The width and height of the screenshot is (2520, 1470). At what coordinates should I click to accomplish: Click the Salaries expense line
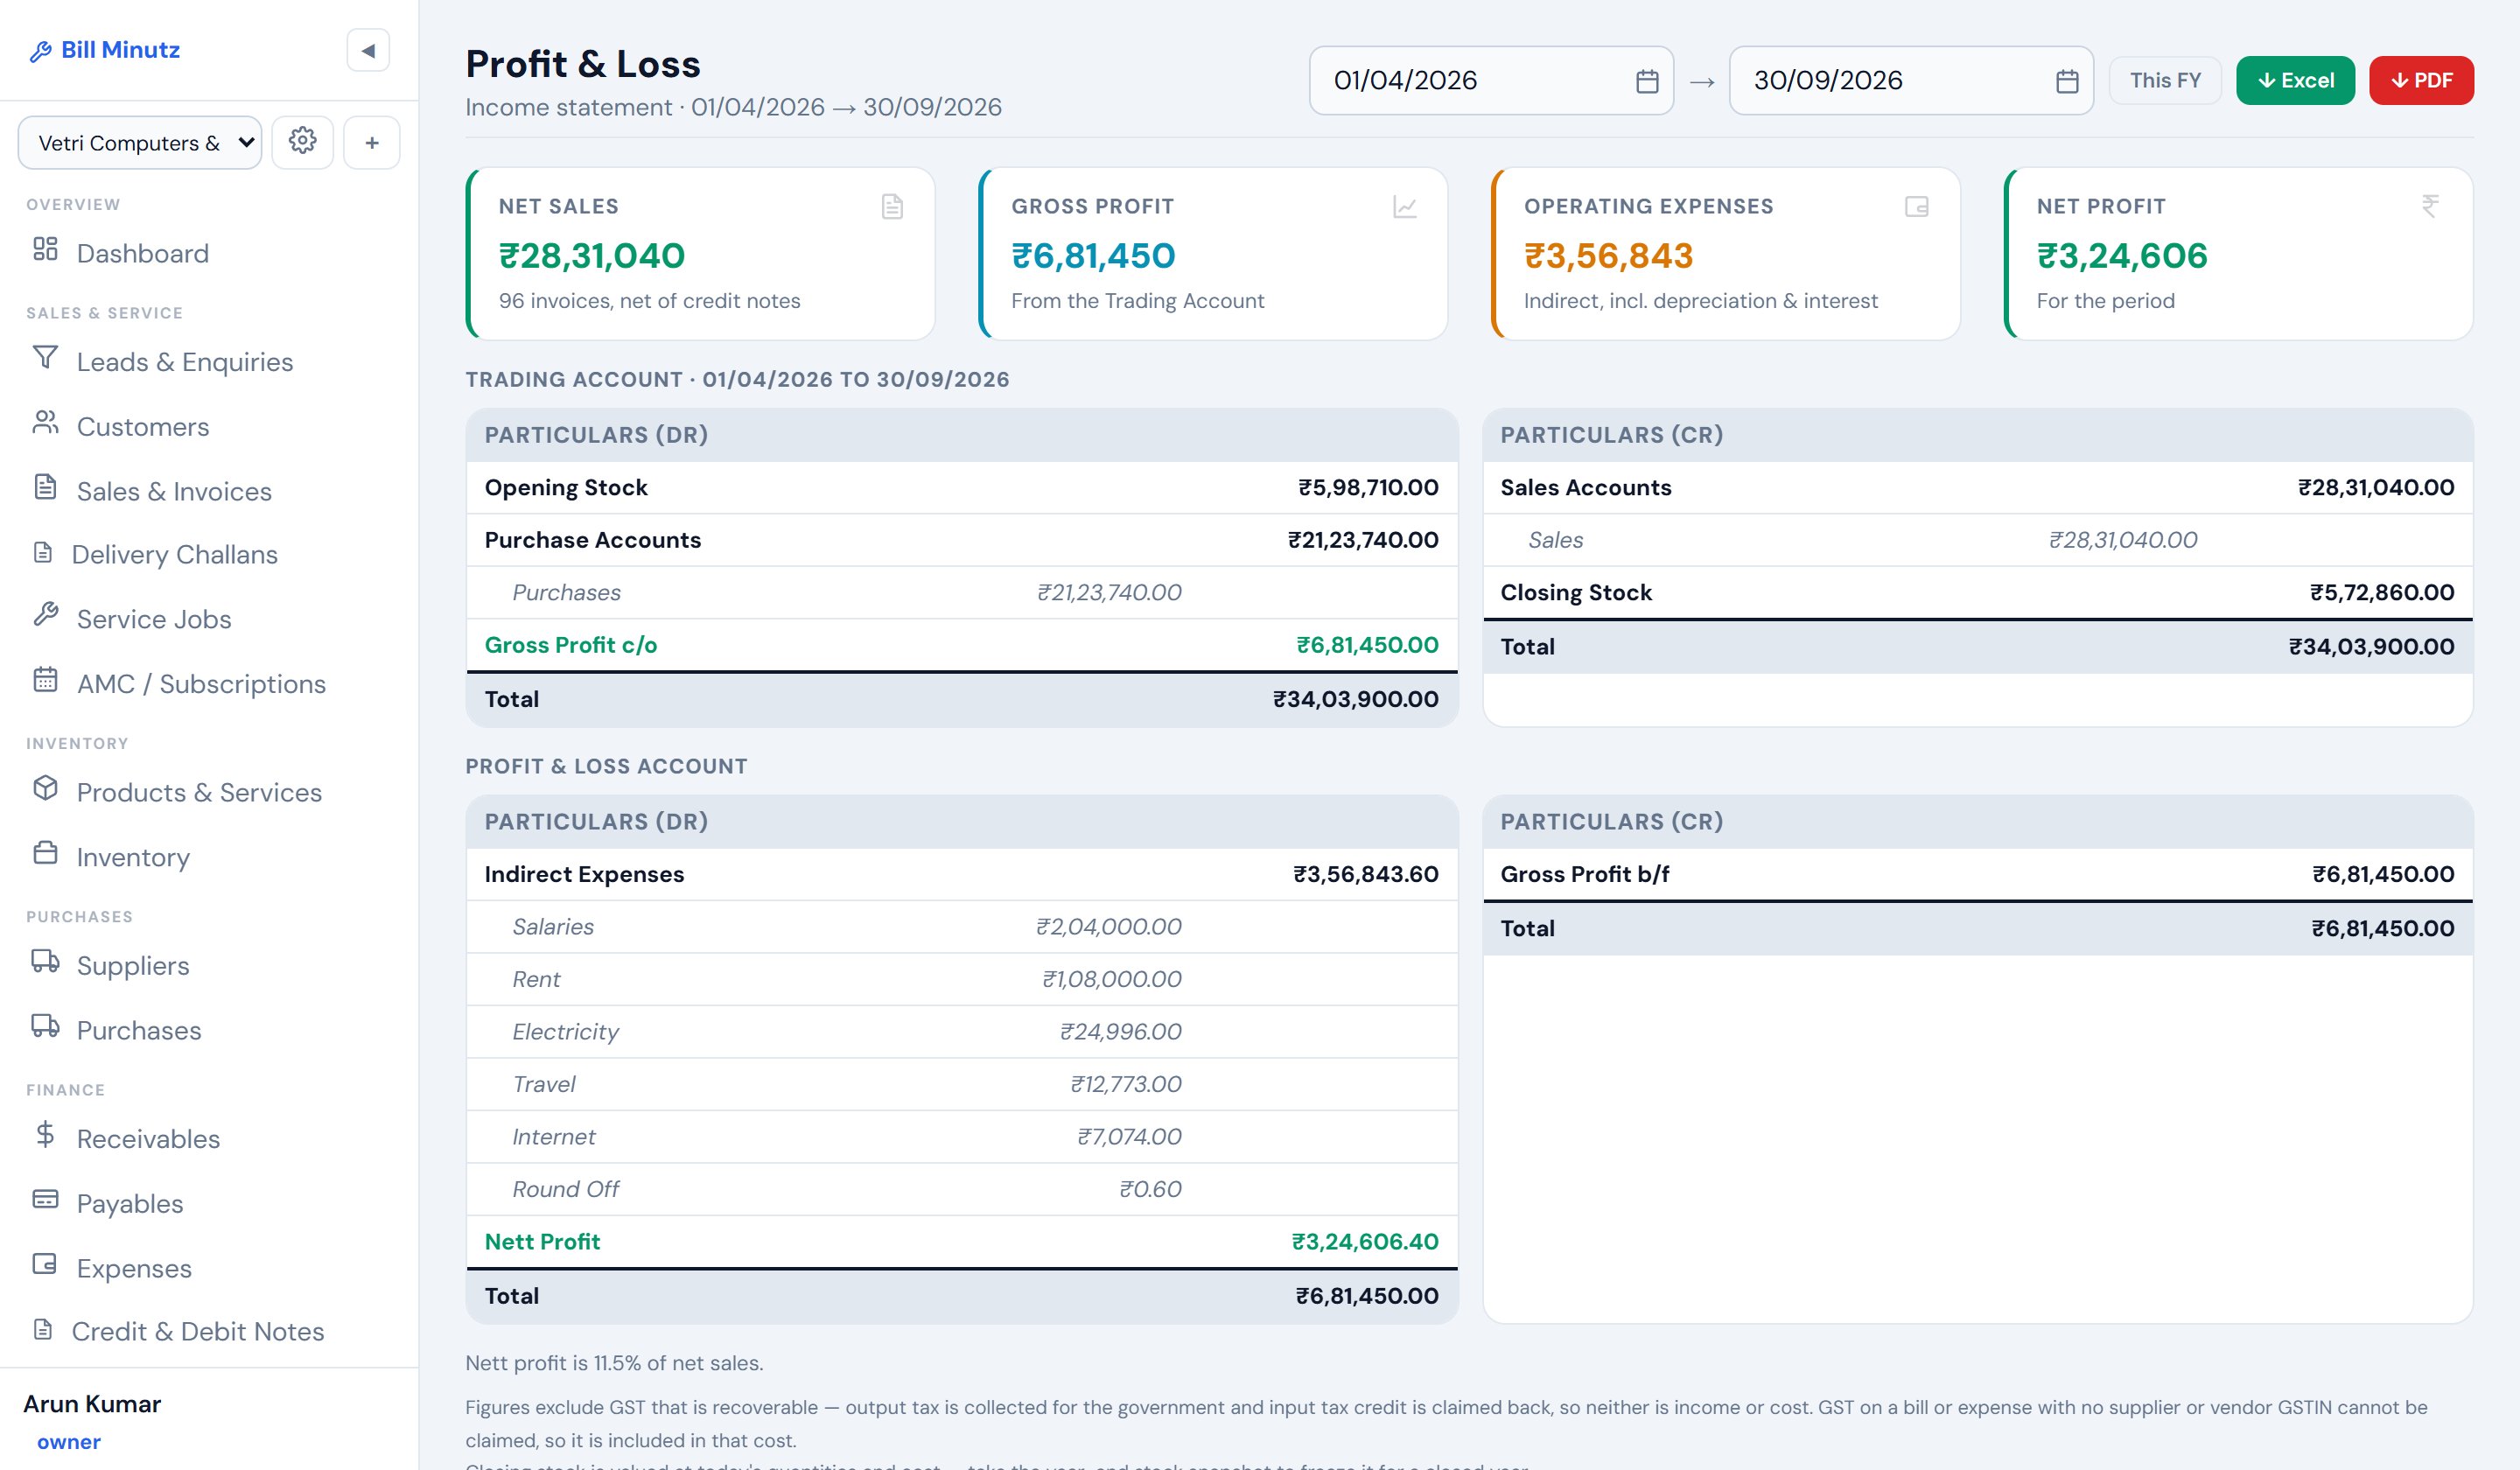962,926
